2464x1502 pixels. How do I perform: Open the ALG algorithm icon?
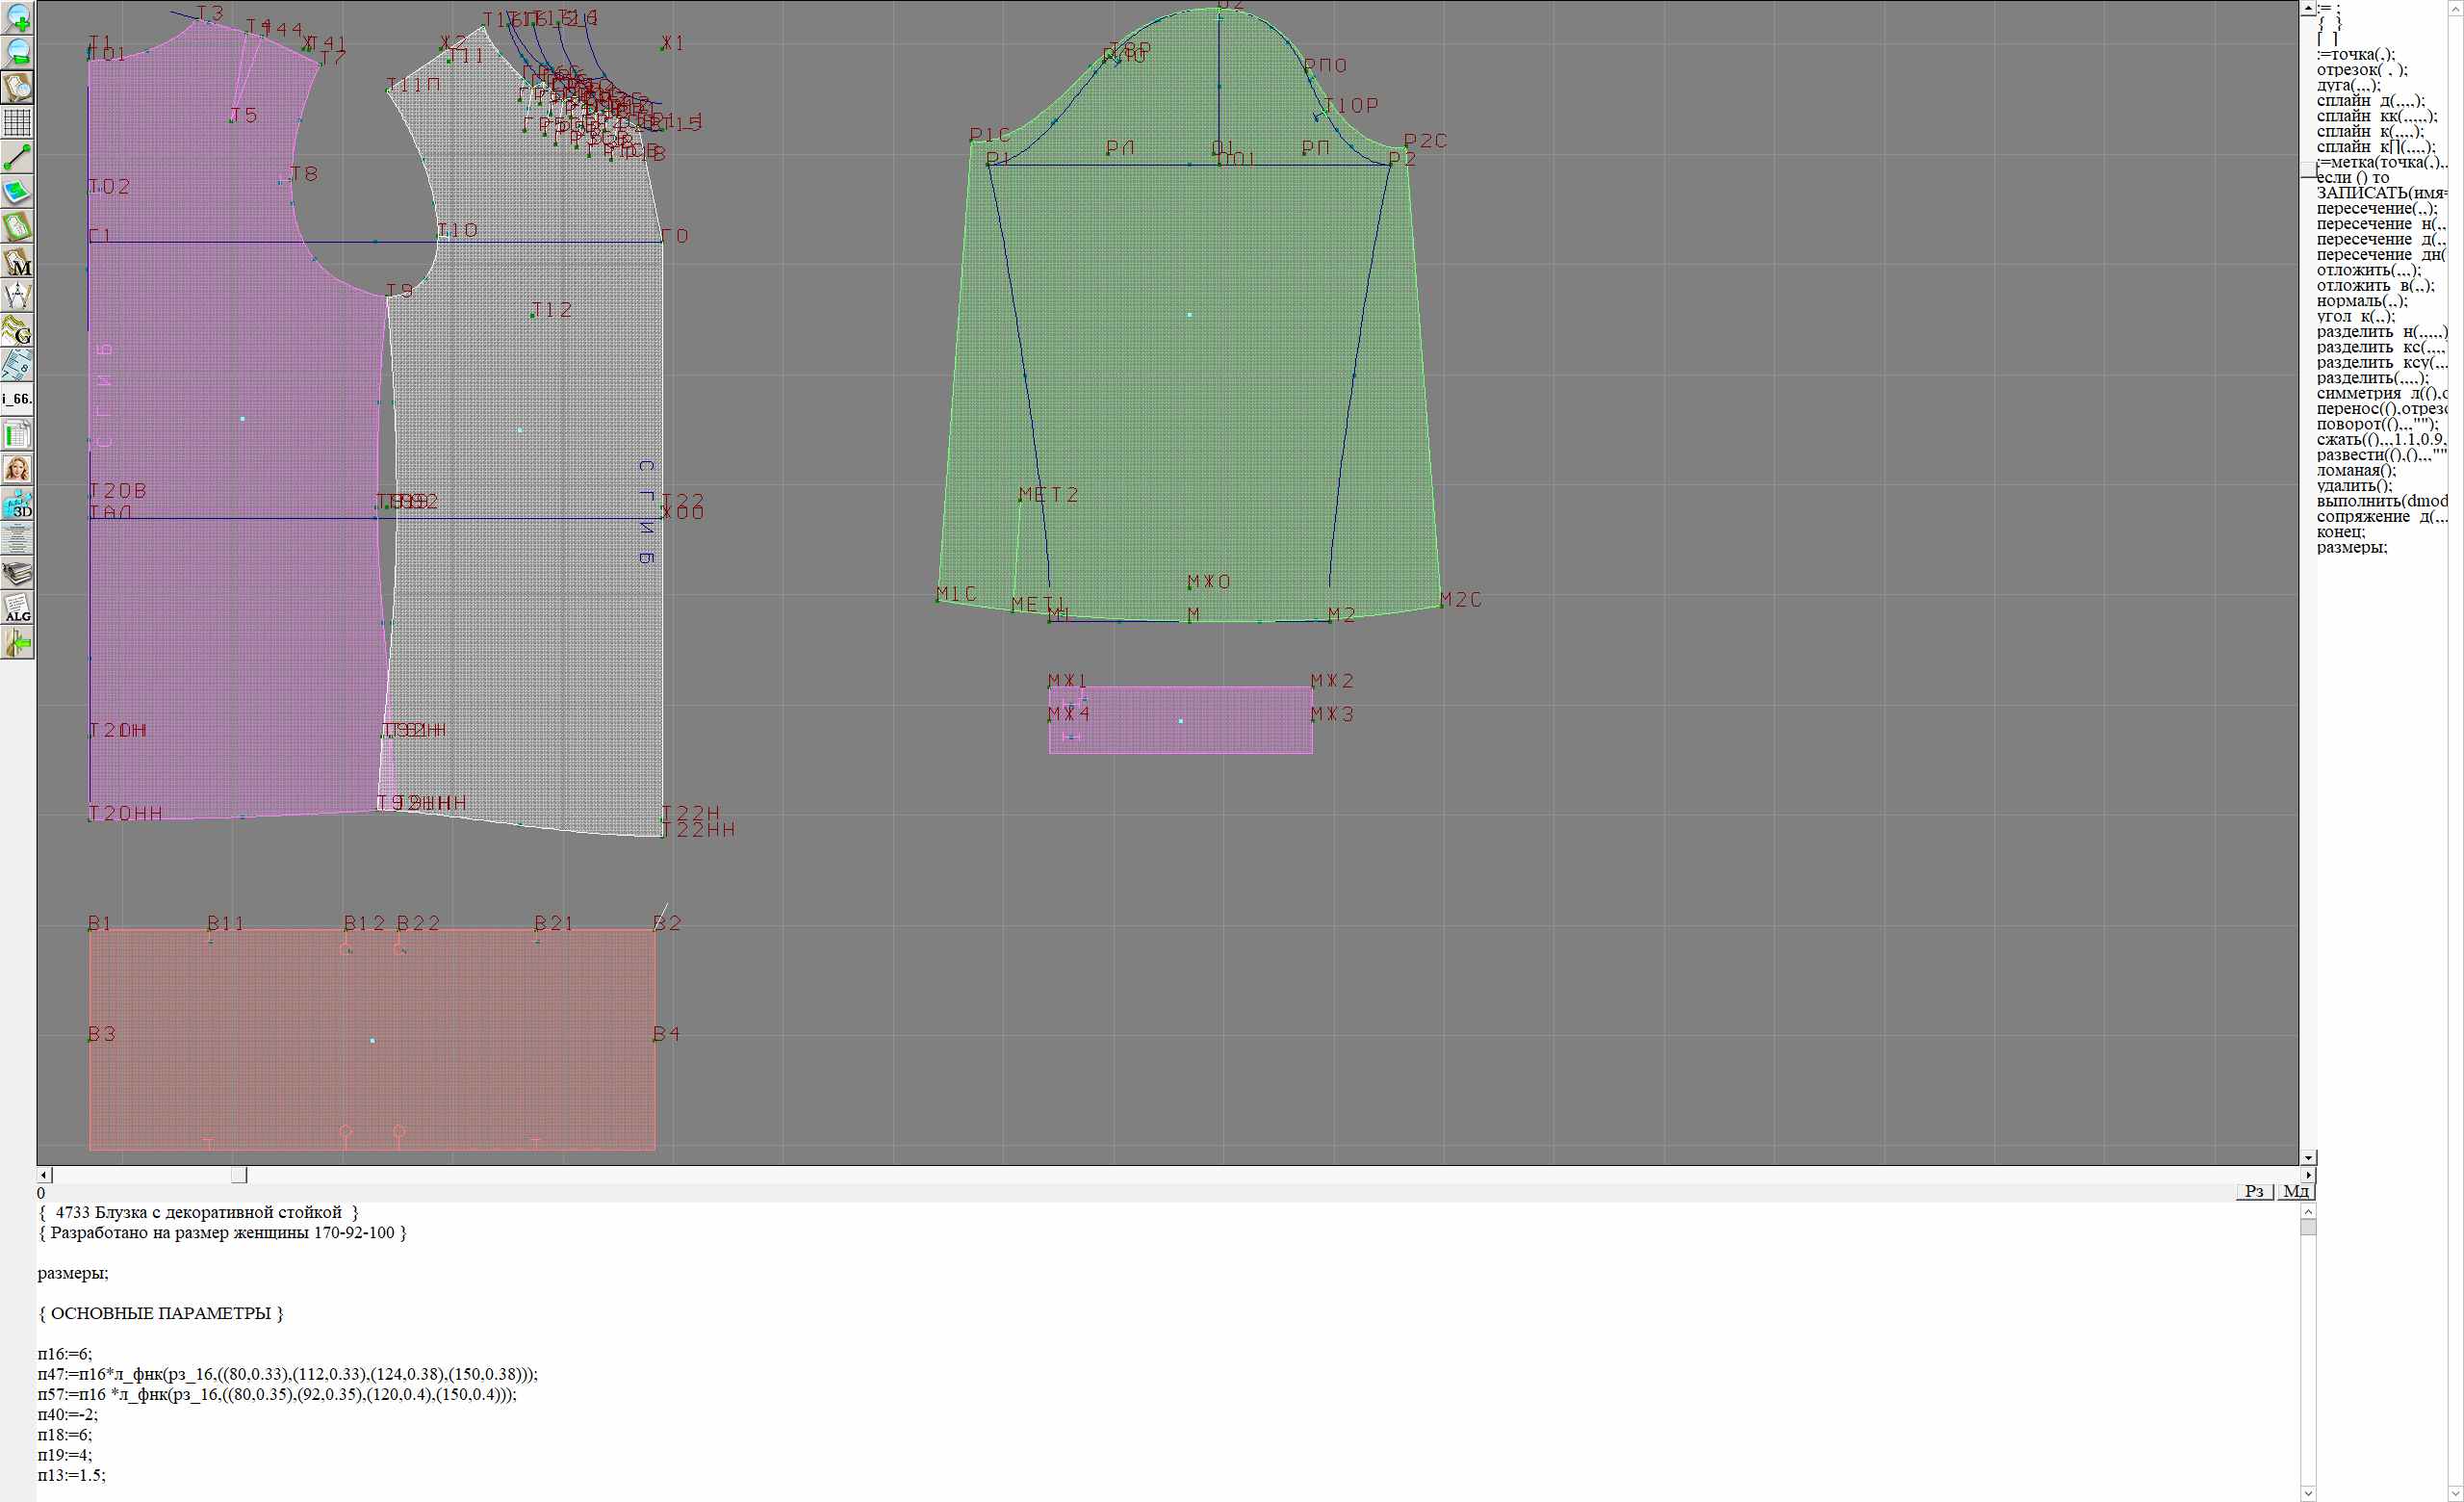tap(18, 608)
